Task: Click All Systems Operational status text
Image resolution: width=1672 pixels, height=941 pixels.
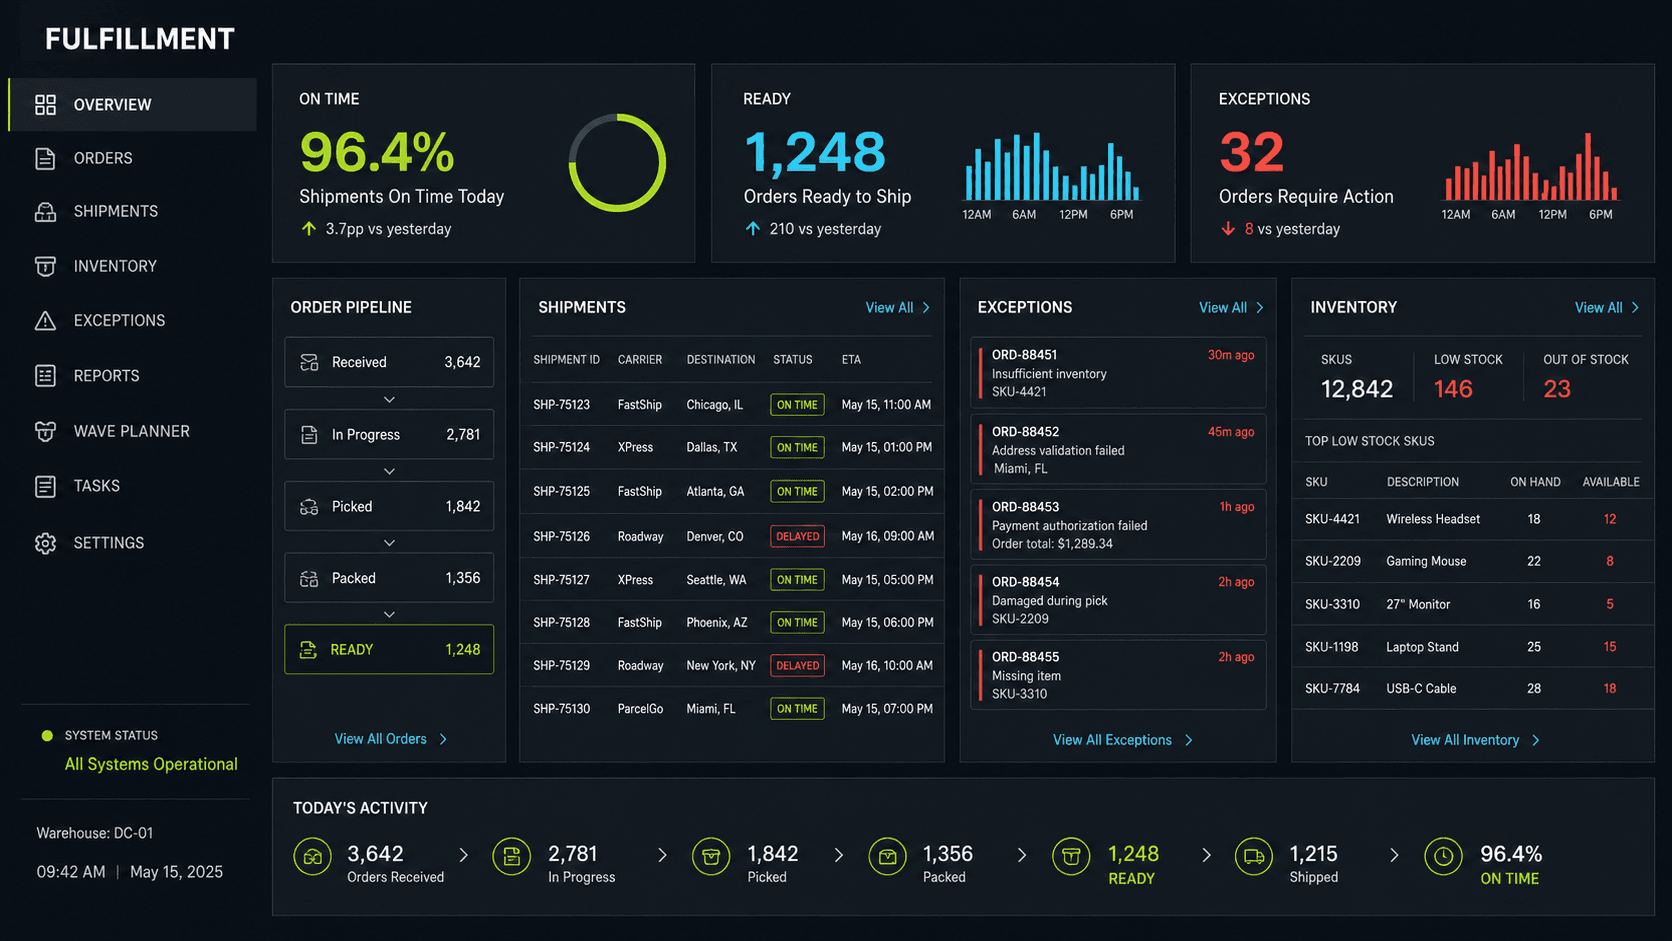Action: (x=151, y=764)
